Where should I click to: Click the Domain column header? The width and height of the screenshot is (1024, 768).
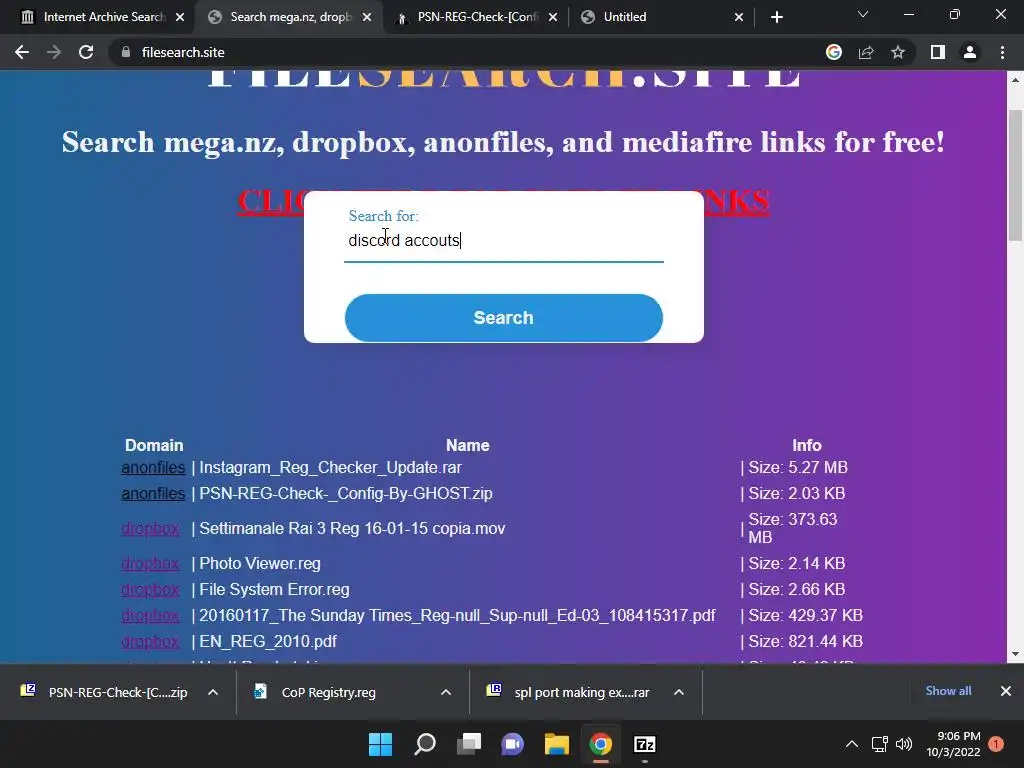(x=154, y=445)
